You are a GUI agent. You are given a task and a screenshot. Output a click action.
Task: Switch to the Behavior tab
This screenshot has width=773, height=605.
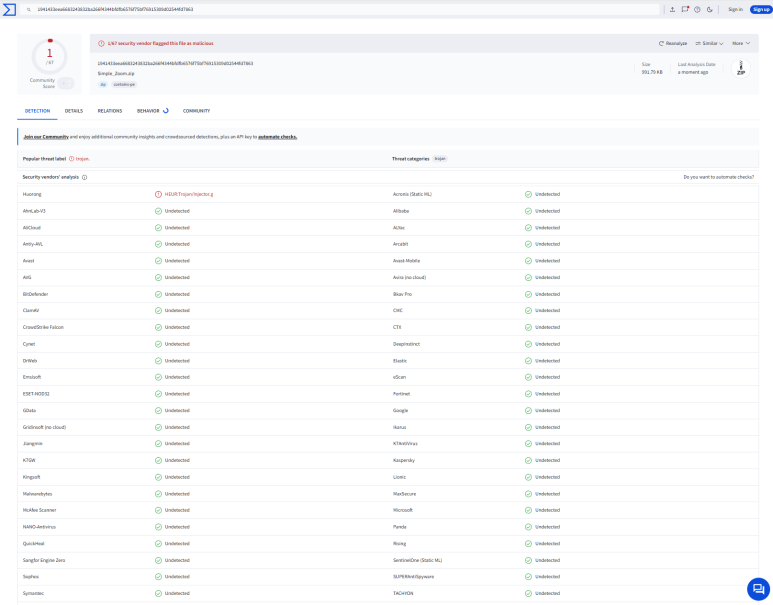[152, 111]
